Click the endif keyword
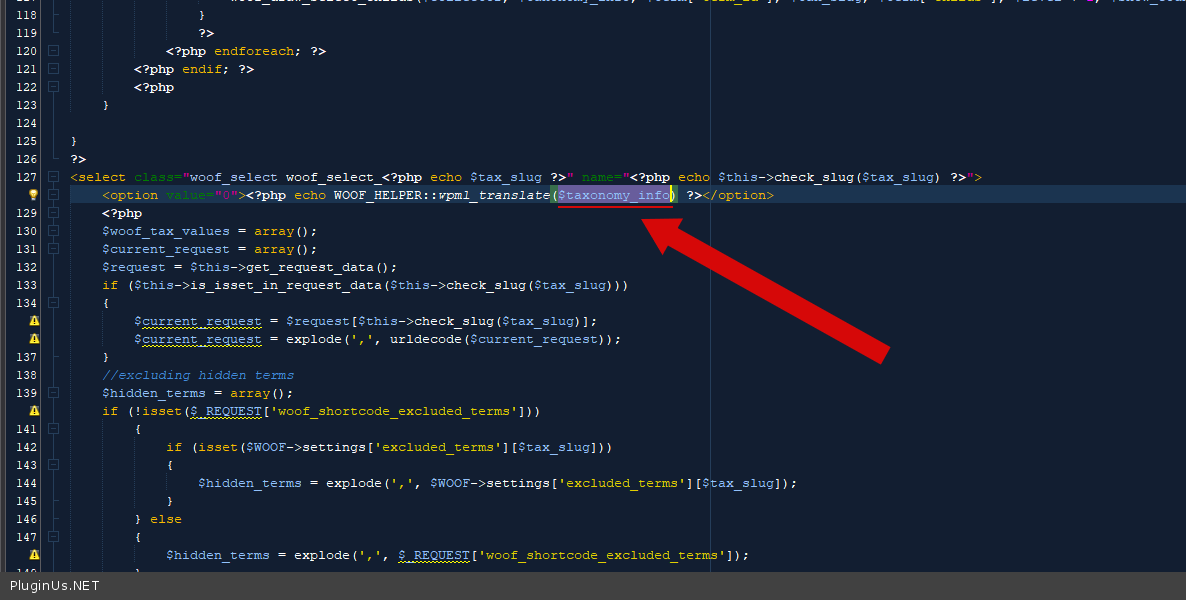 coord(202,69)
